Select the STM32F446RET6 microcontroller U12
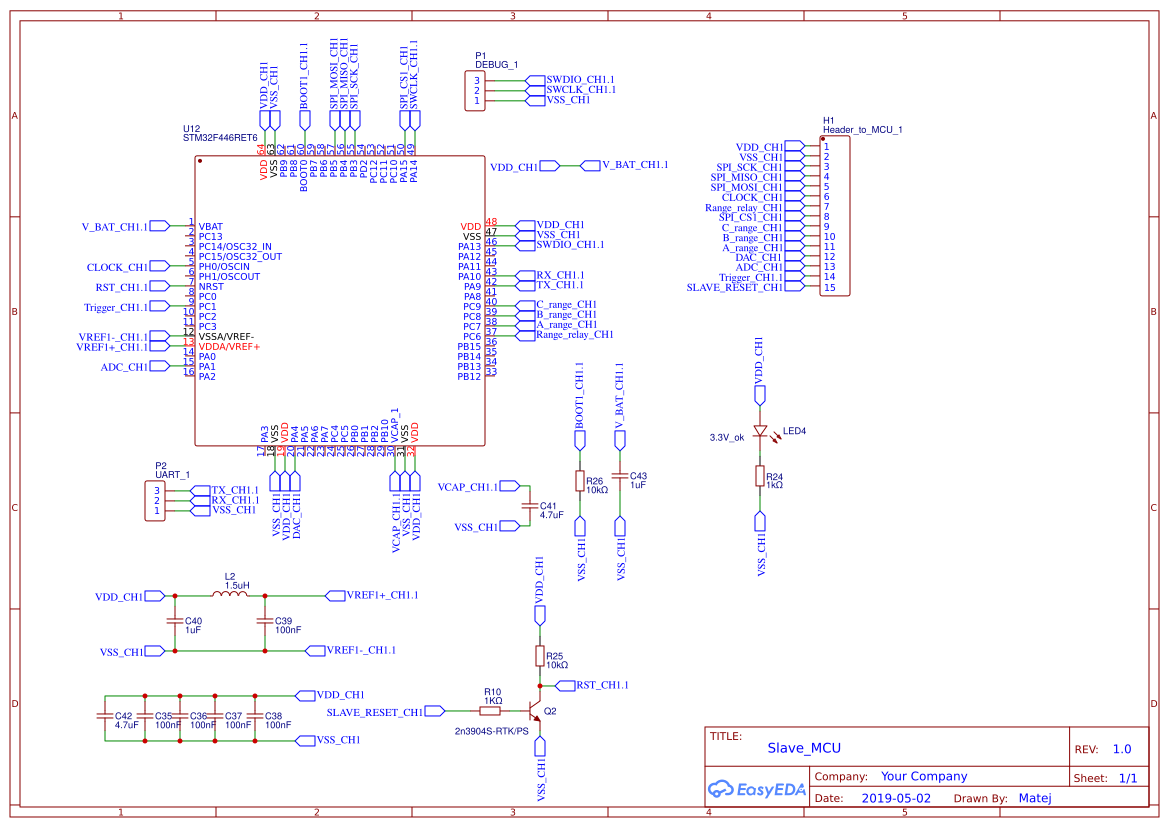Image resolution: width=1169 pixels, height=827 pixels. pyautogui.click(x=340, y=300)
